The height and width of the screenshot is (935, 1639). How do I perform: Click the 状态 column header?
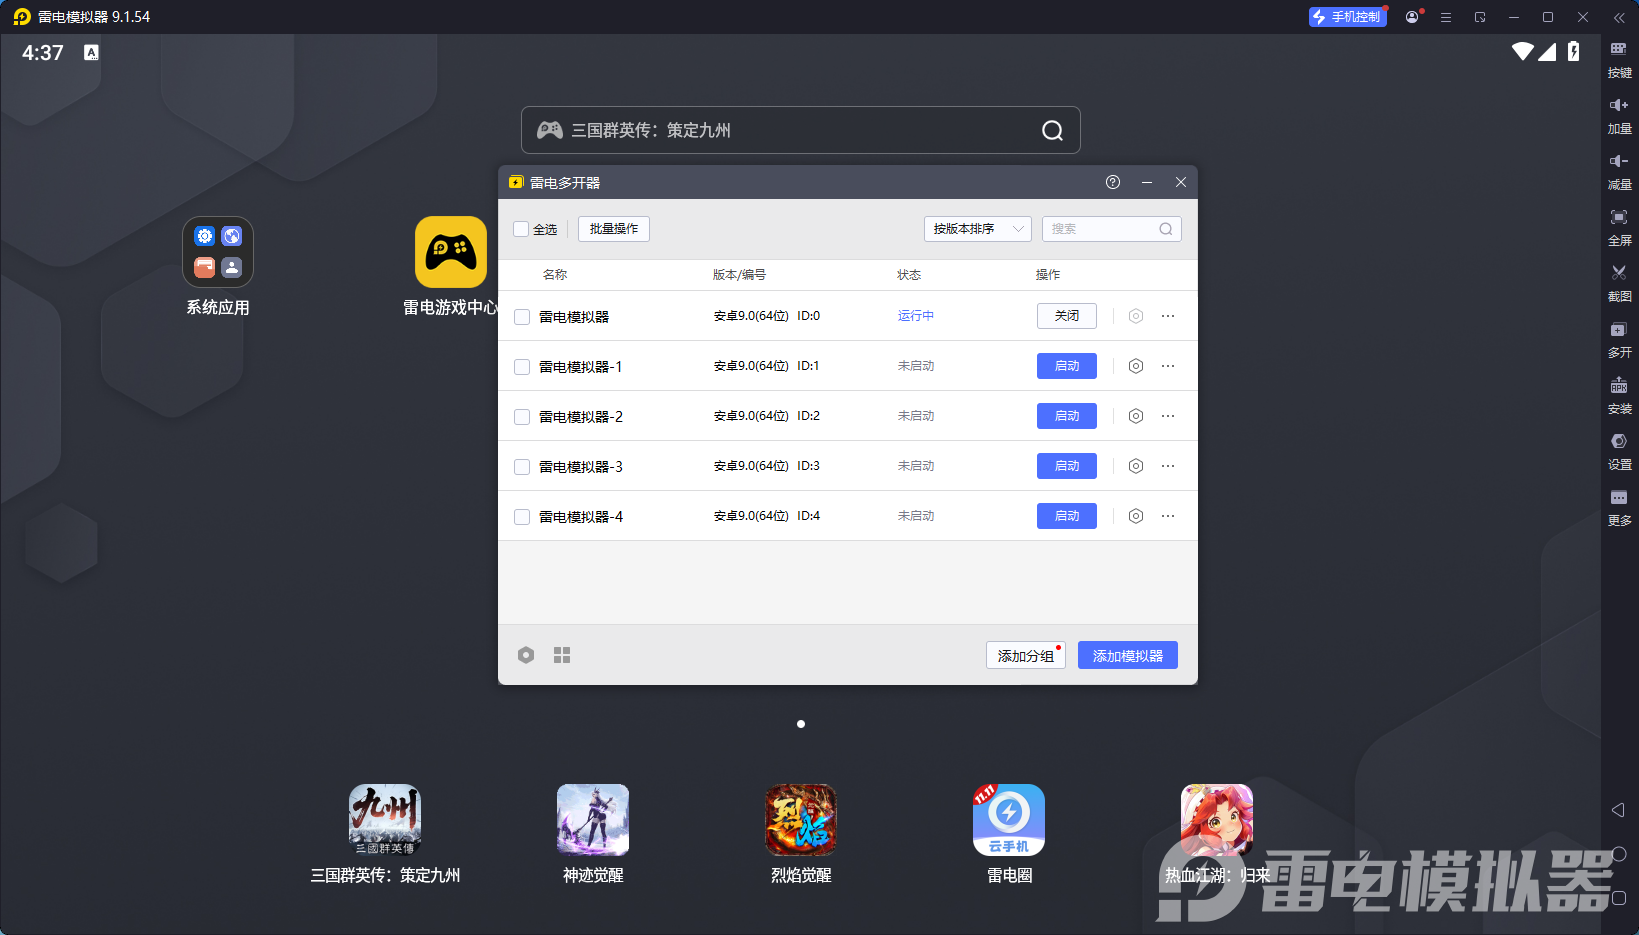(909, 275)
